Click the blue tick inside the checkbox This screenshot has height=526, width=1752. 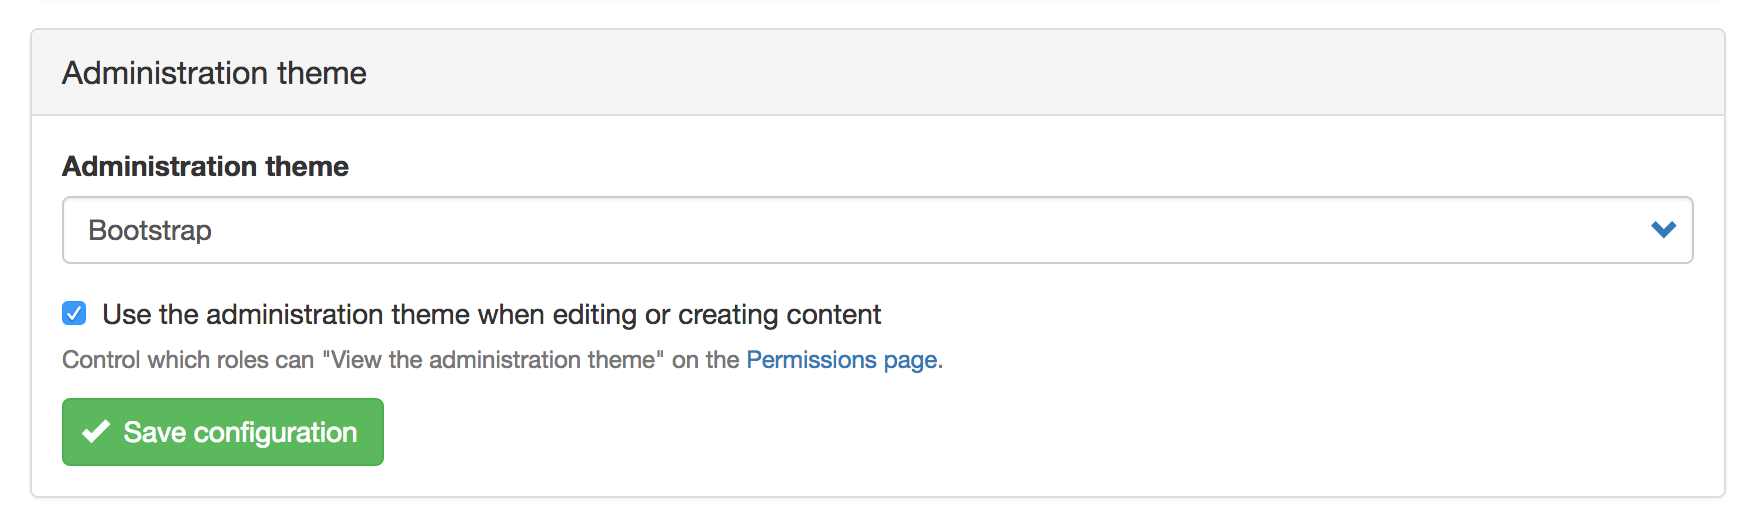(x=74, y=314)
